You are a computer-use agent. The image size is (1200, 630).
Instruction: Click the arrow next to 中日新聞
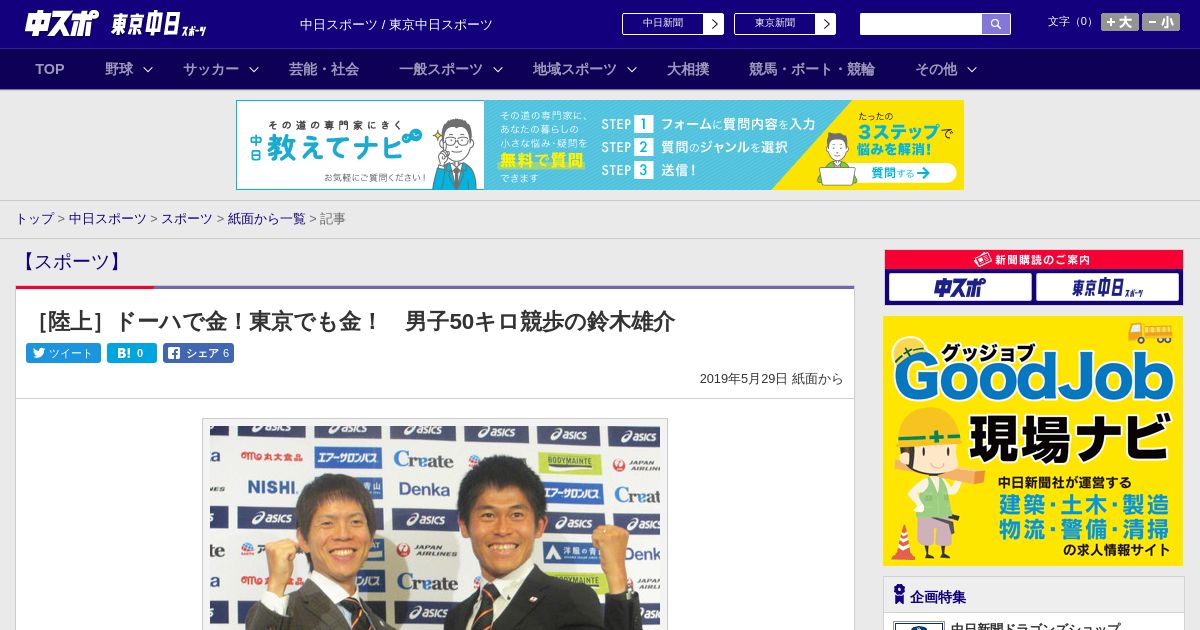point(713,24)
